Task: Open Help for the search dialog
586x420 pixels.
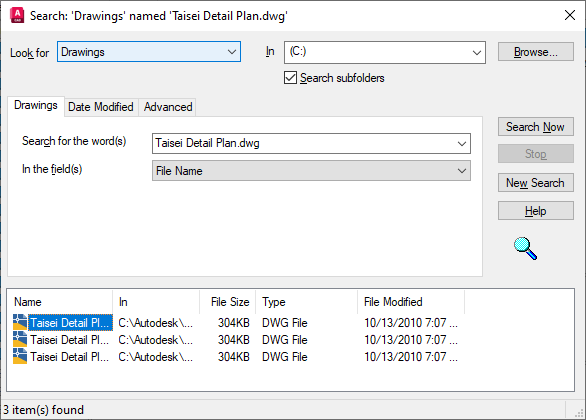Action: click(x=536, y=211)
